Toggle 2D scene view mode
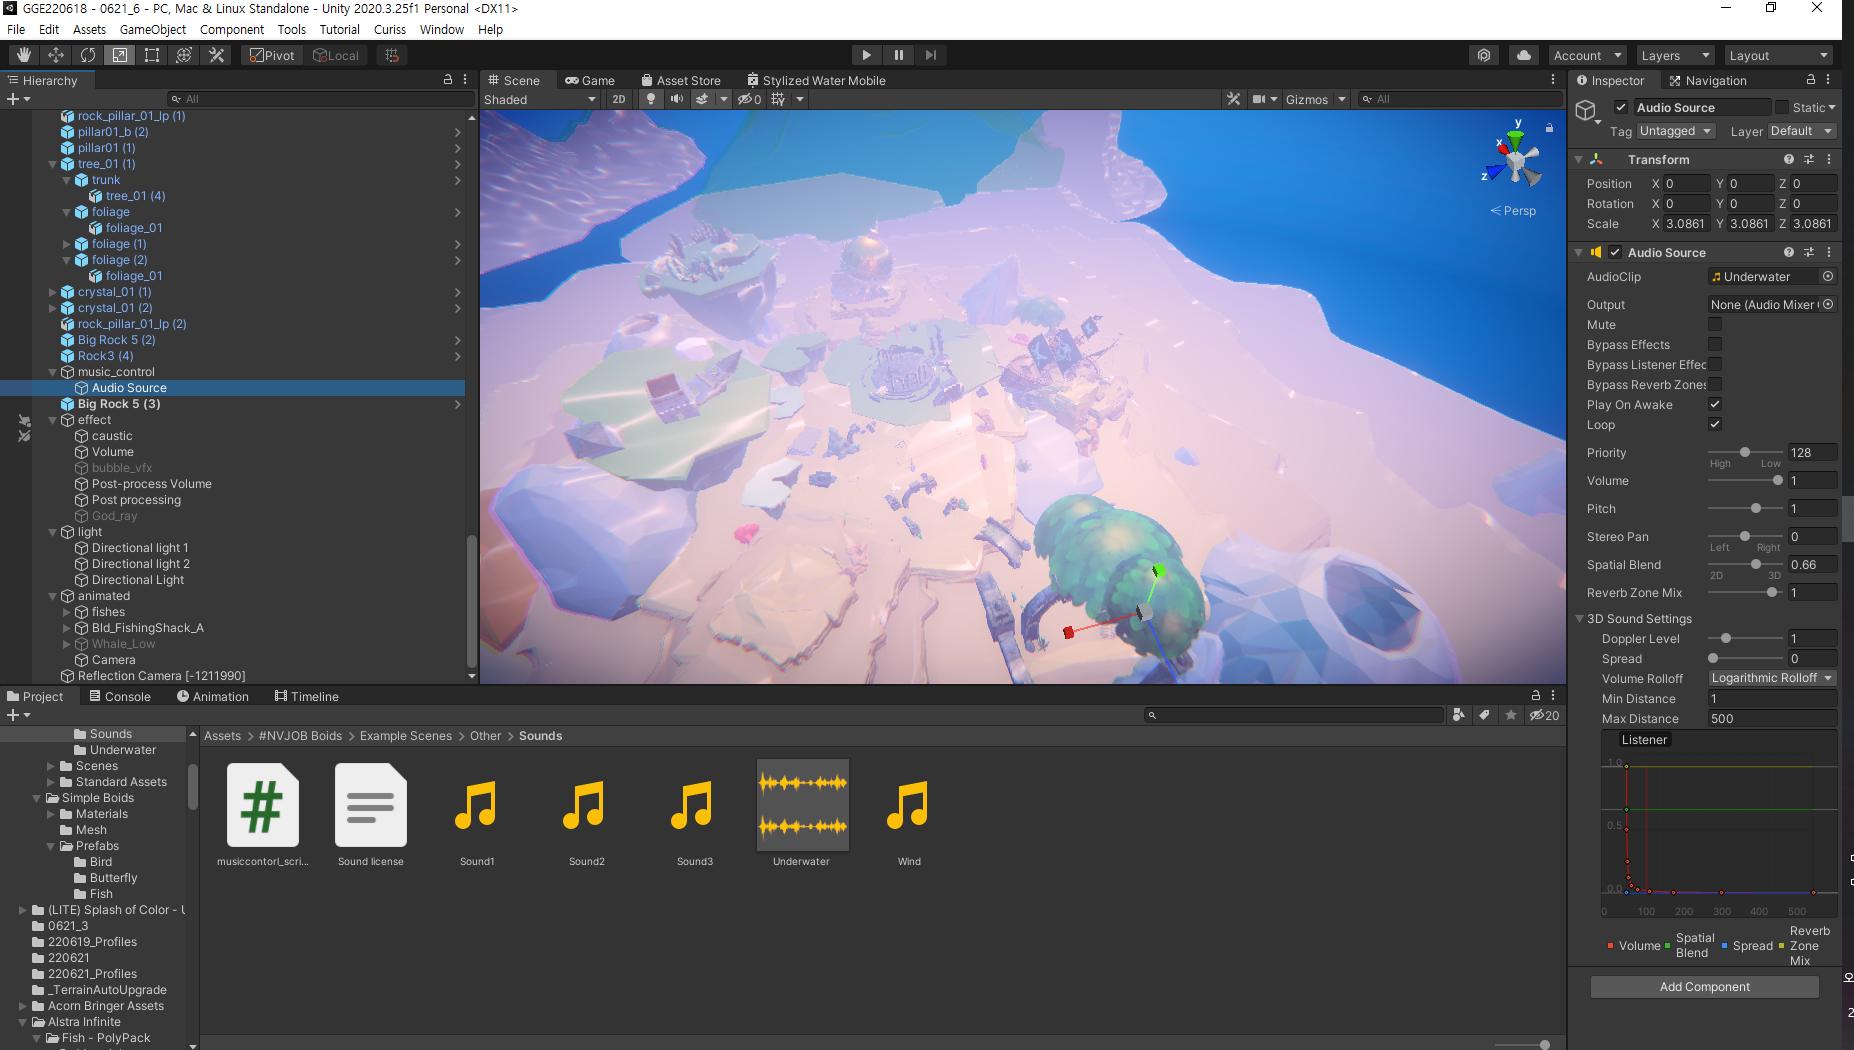Screen dimensions: 1854x1050 pos(619,99)
